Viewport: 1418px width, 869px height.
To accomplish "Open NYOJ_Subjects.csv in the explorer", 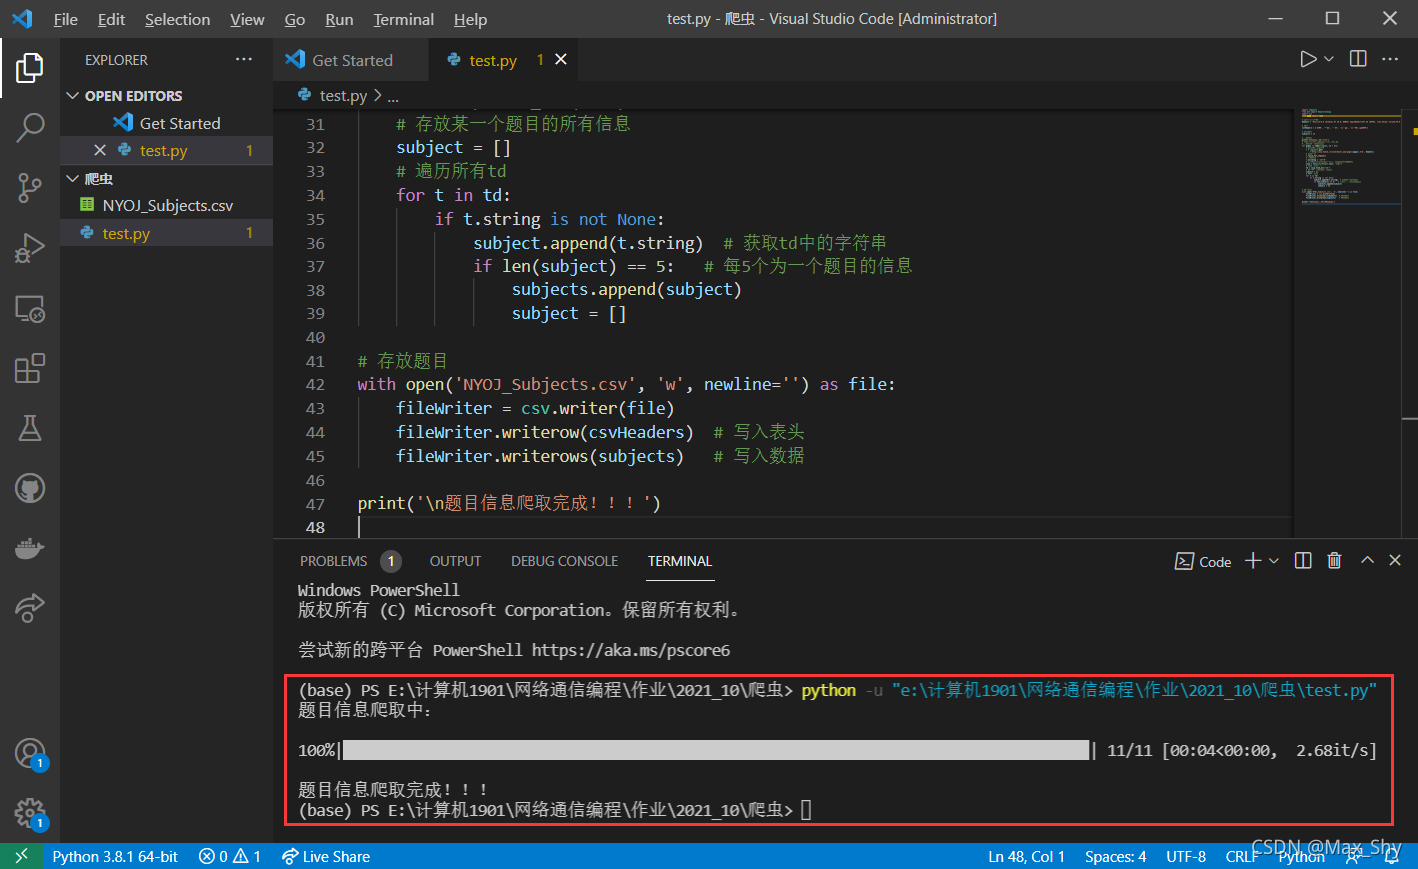I will click(x=166, y=205).
